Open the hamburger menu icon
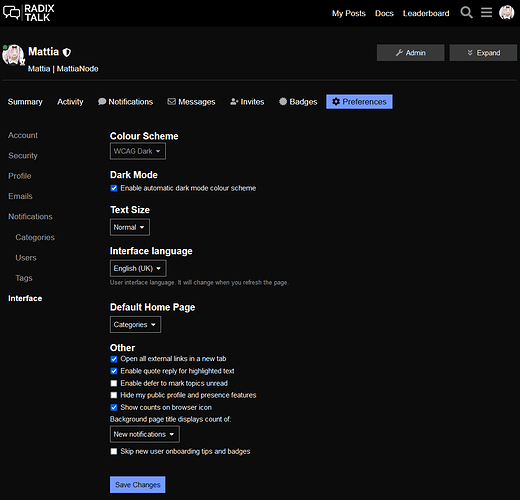Screen dimensions: 520x500 pos(486,13)
